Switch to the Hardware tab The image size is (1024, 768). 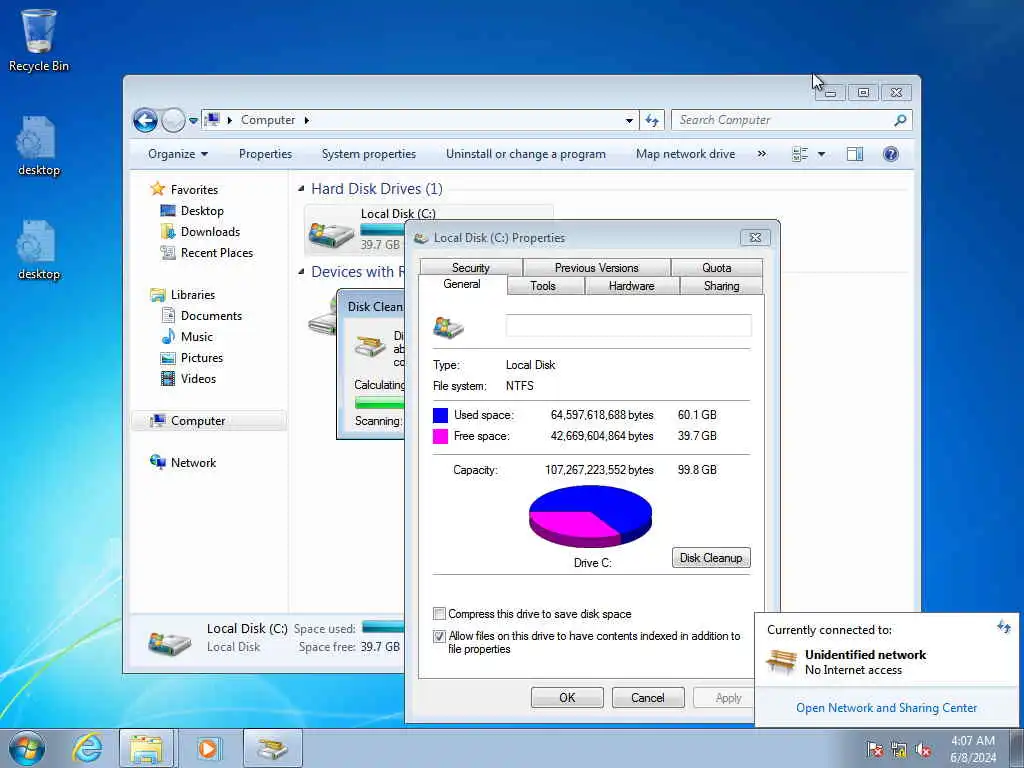pos(632,286)
